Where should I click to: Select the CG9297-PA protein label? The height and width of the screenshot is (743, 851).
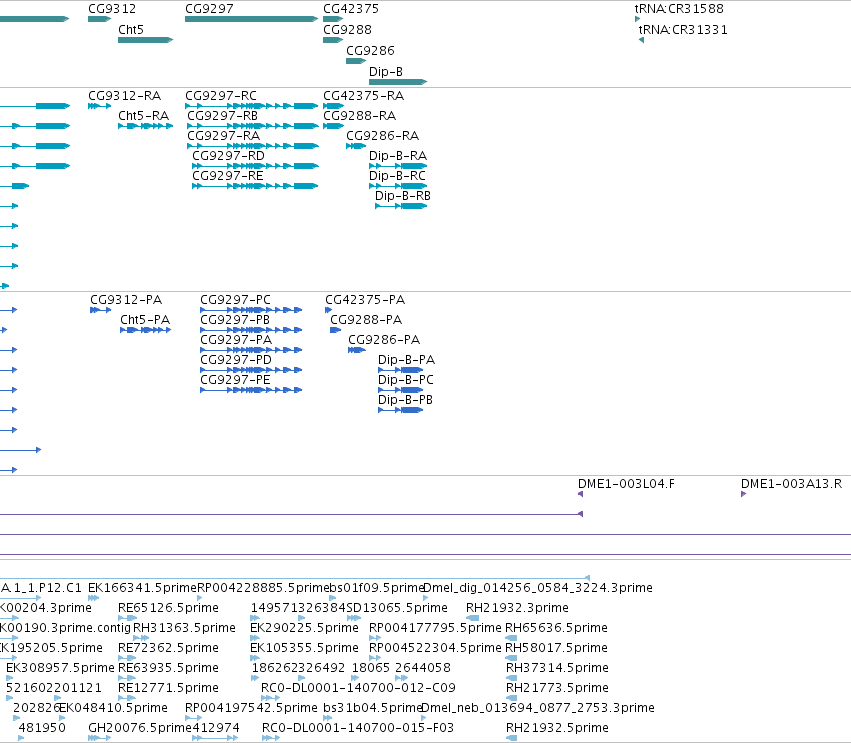236,340
